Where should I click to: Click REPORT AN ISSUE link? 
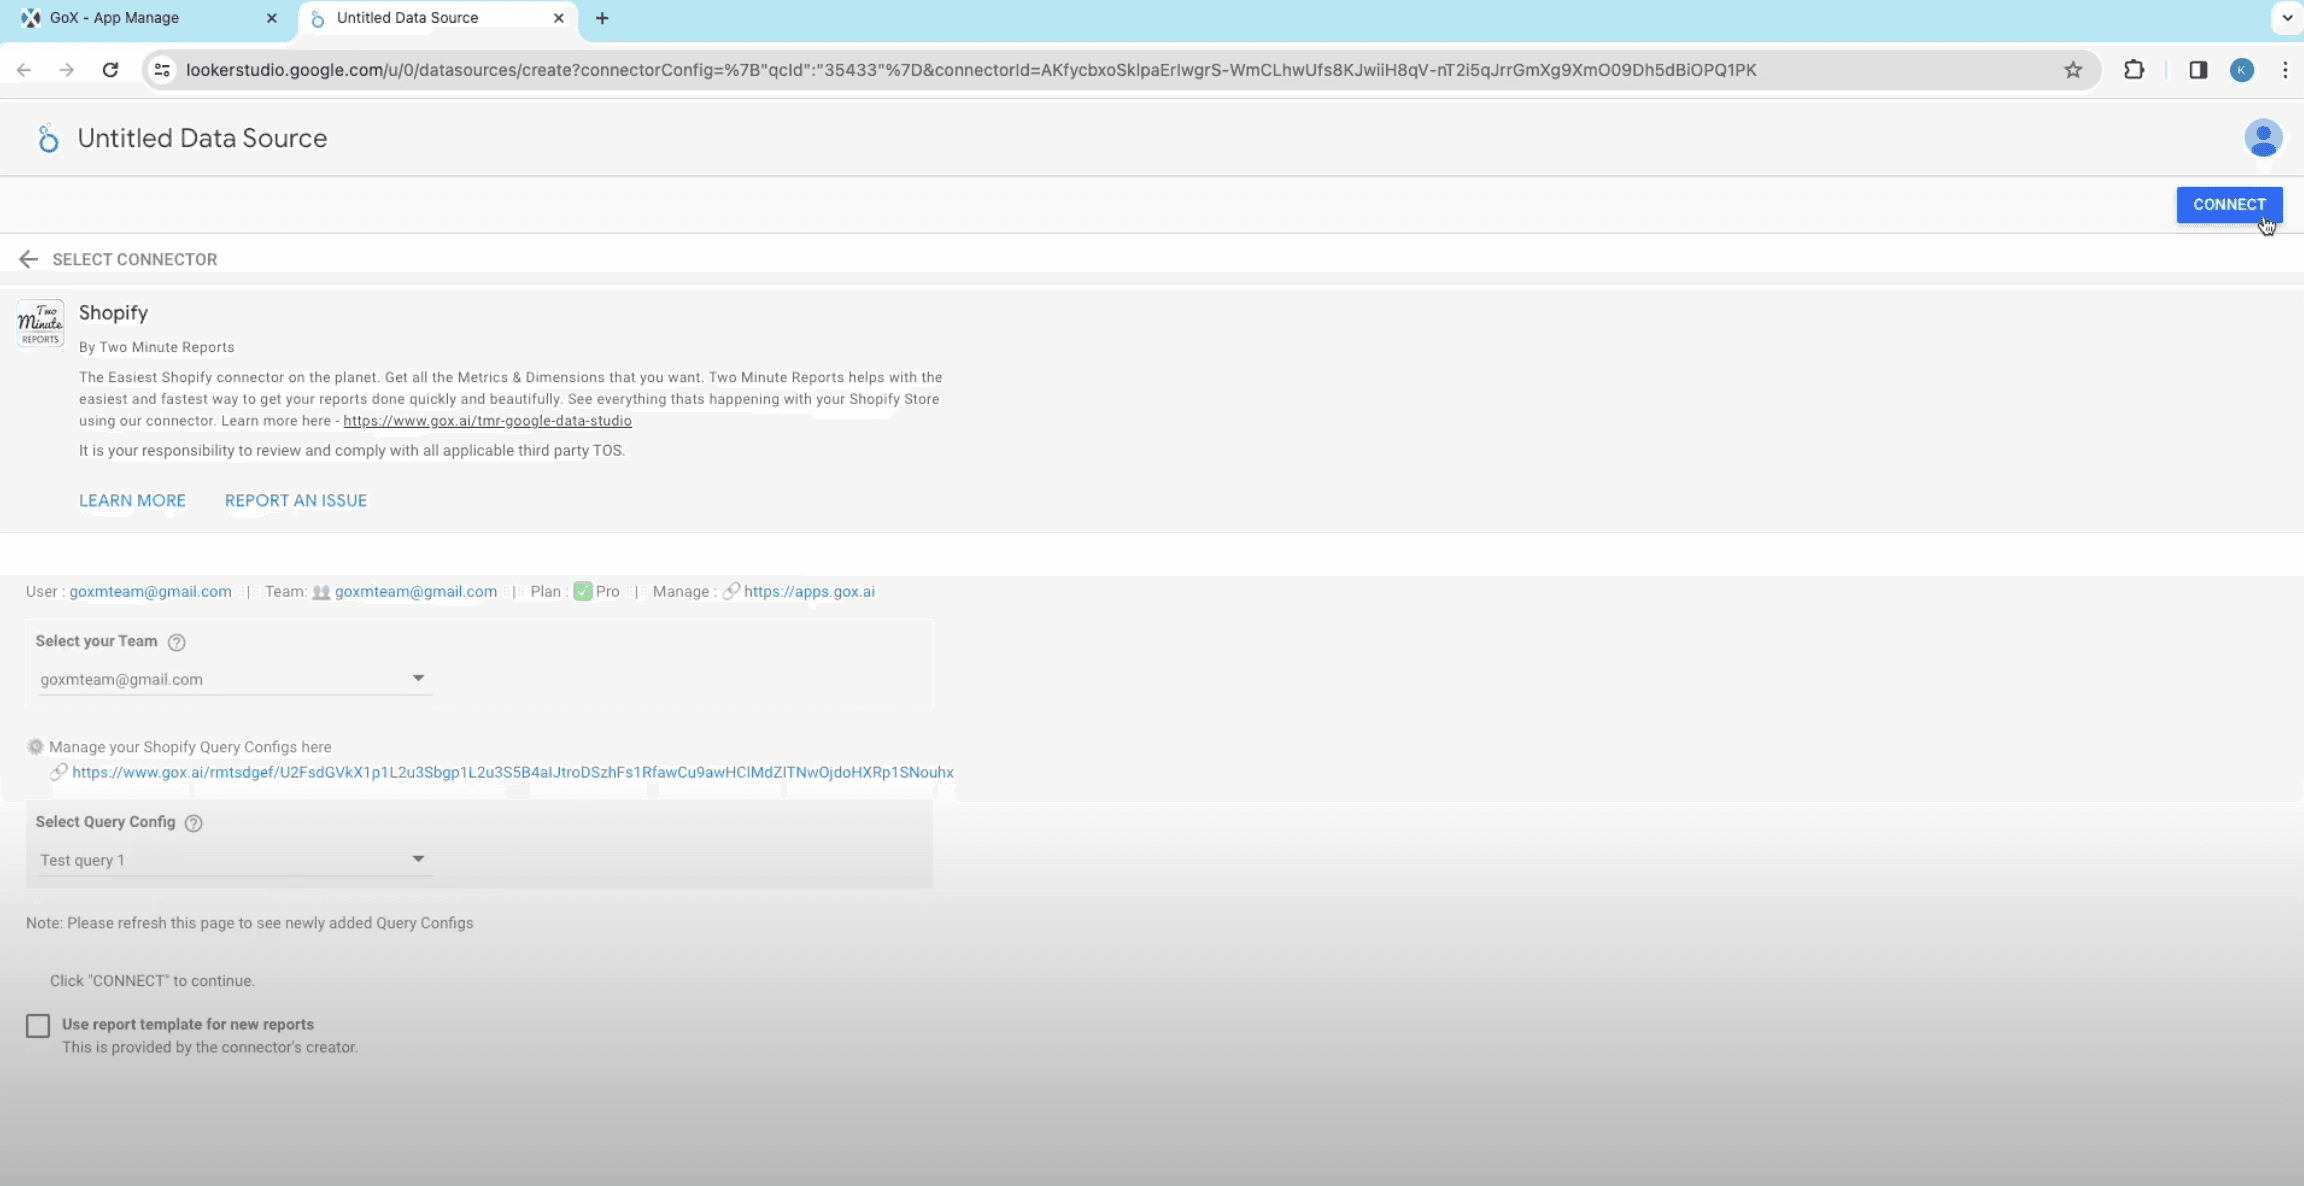[x=296, y=501]
